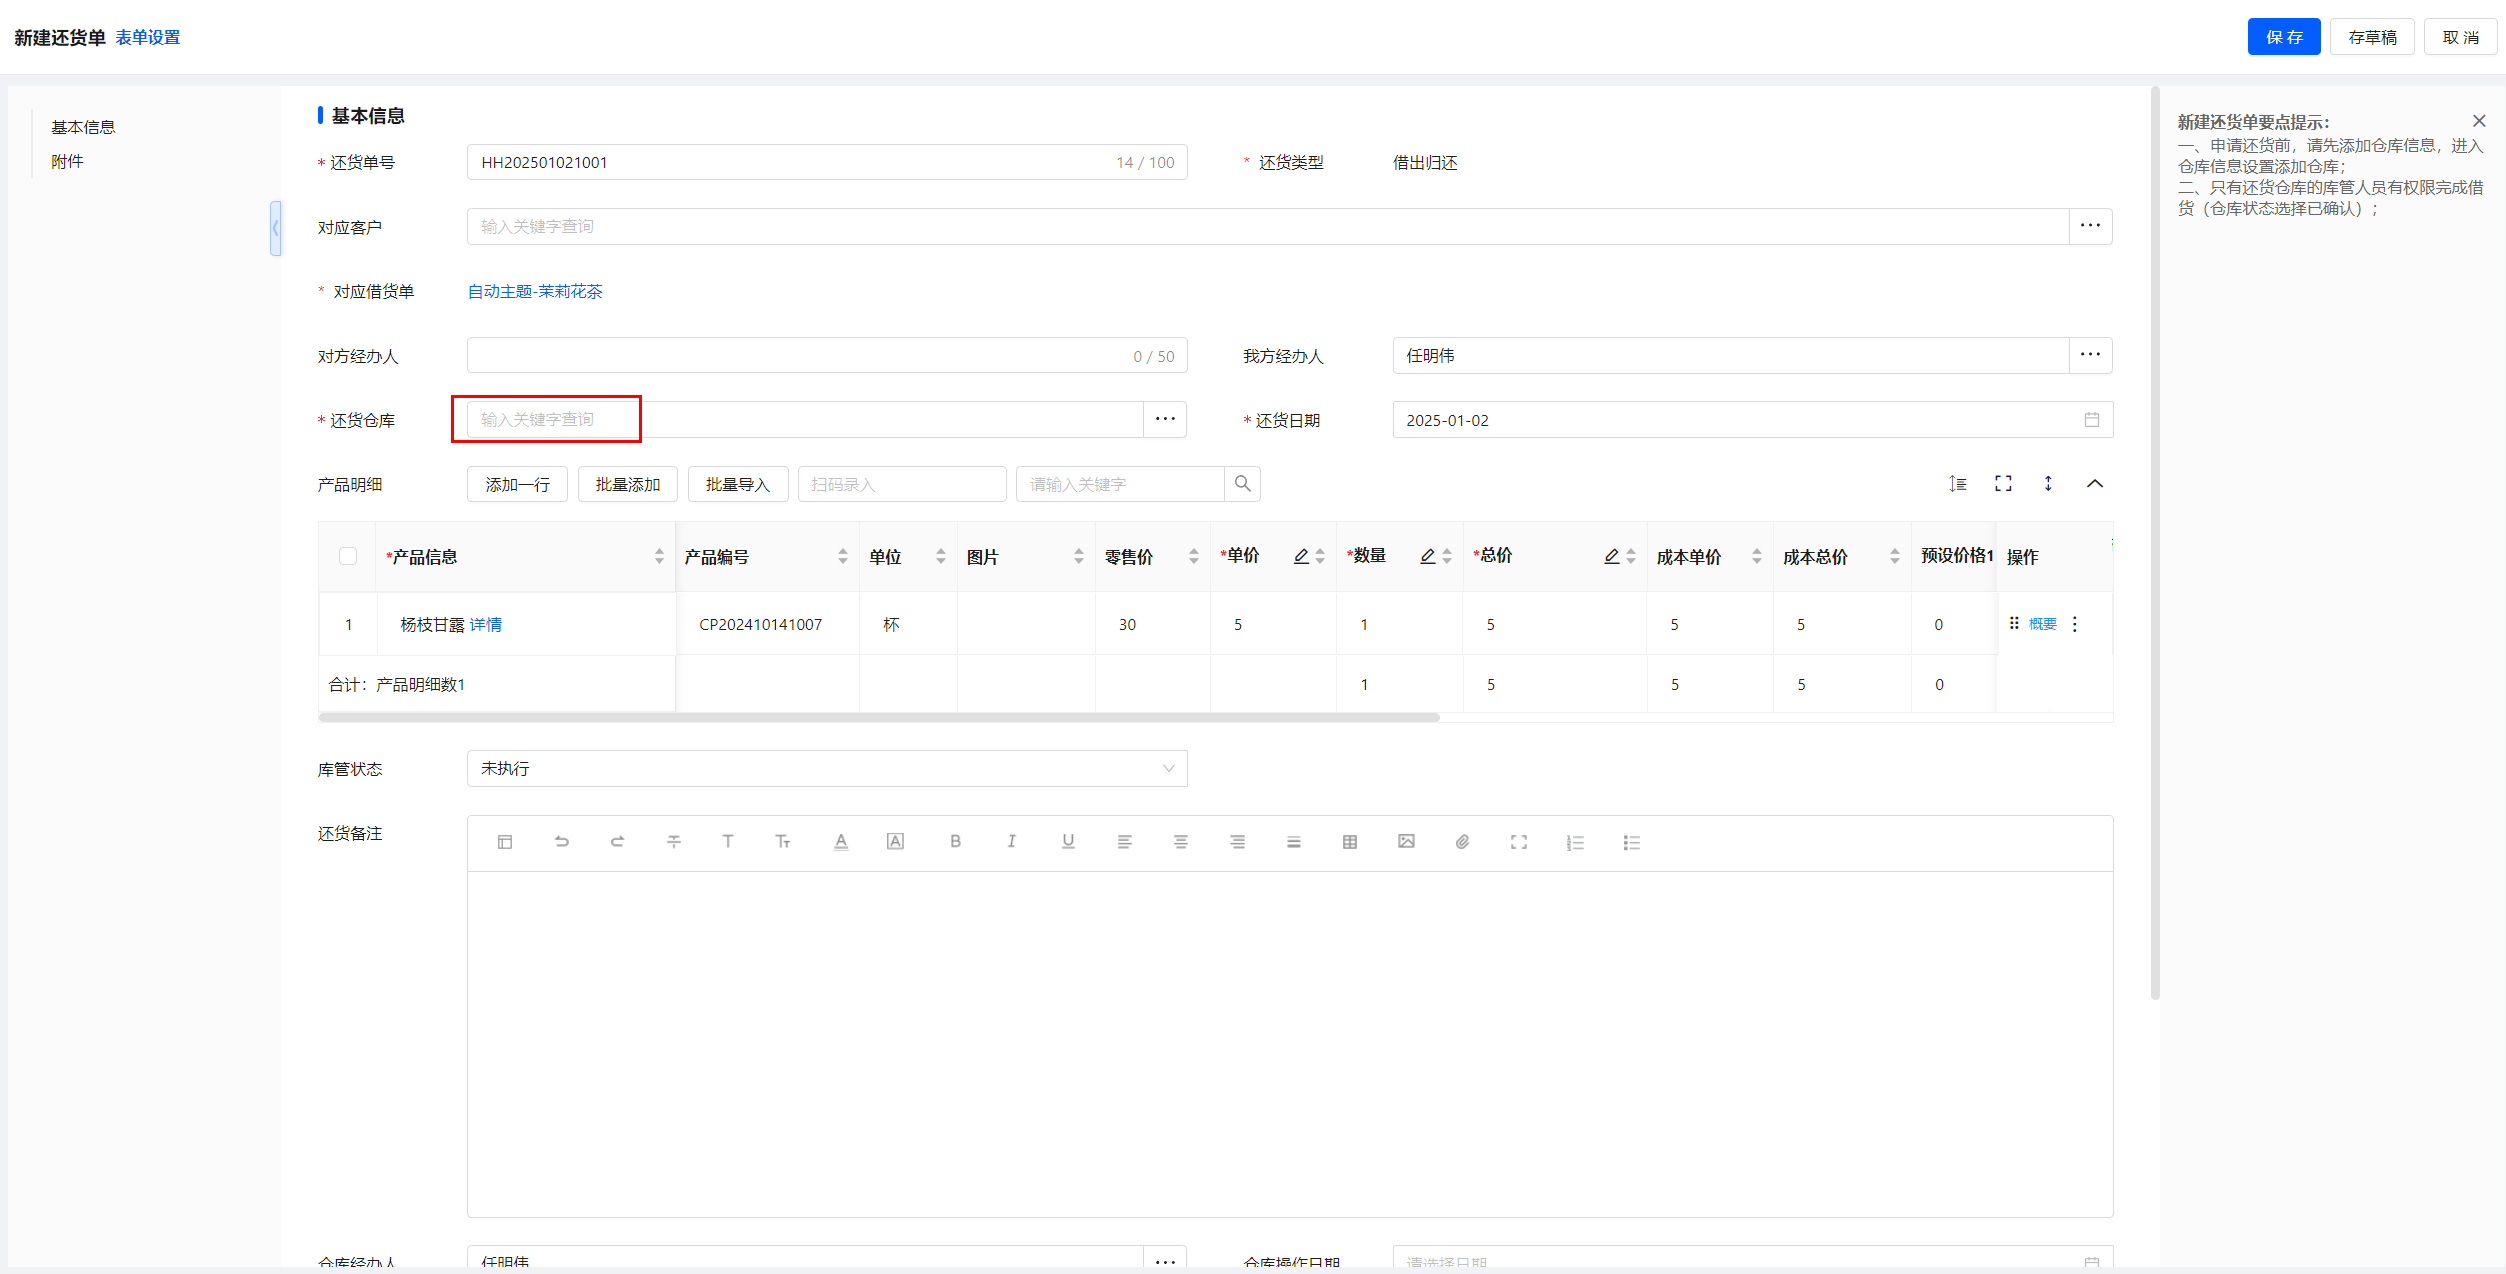Open the 还货日期 calendar picker

point(2091,420)
